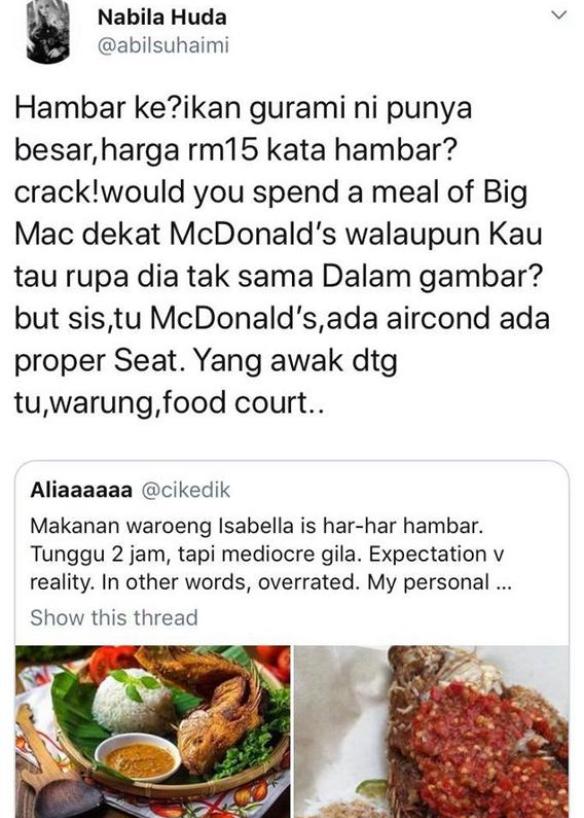
Task: Open the @cikedik handle
Action: click(186, 490)
